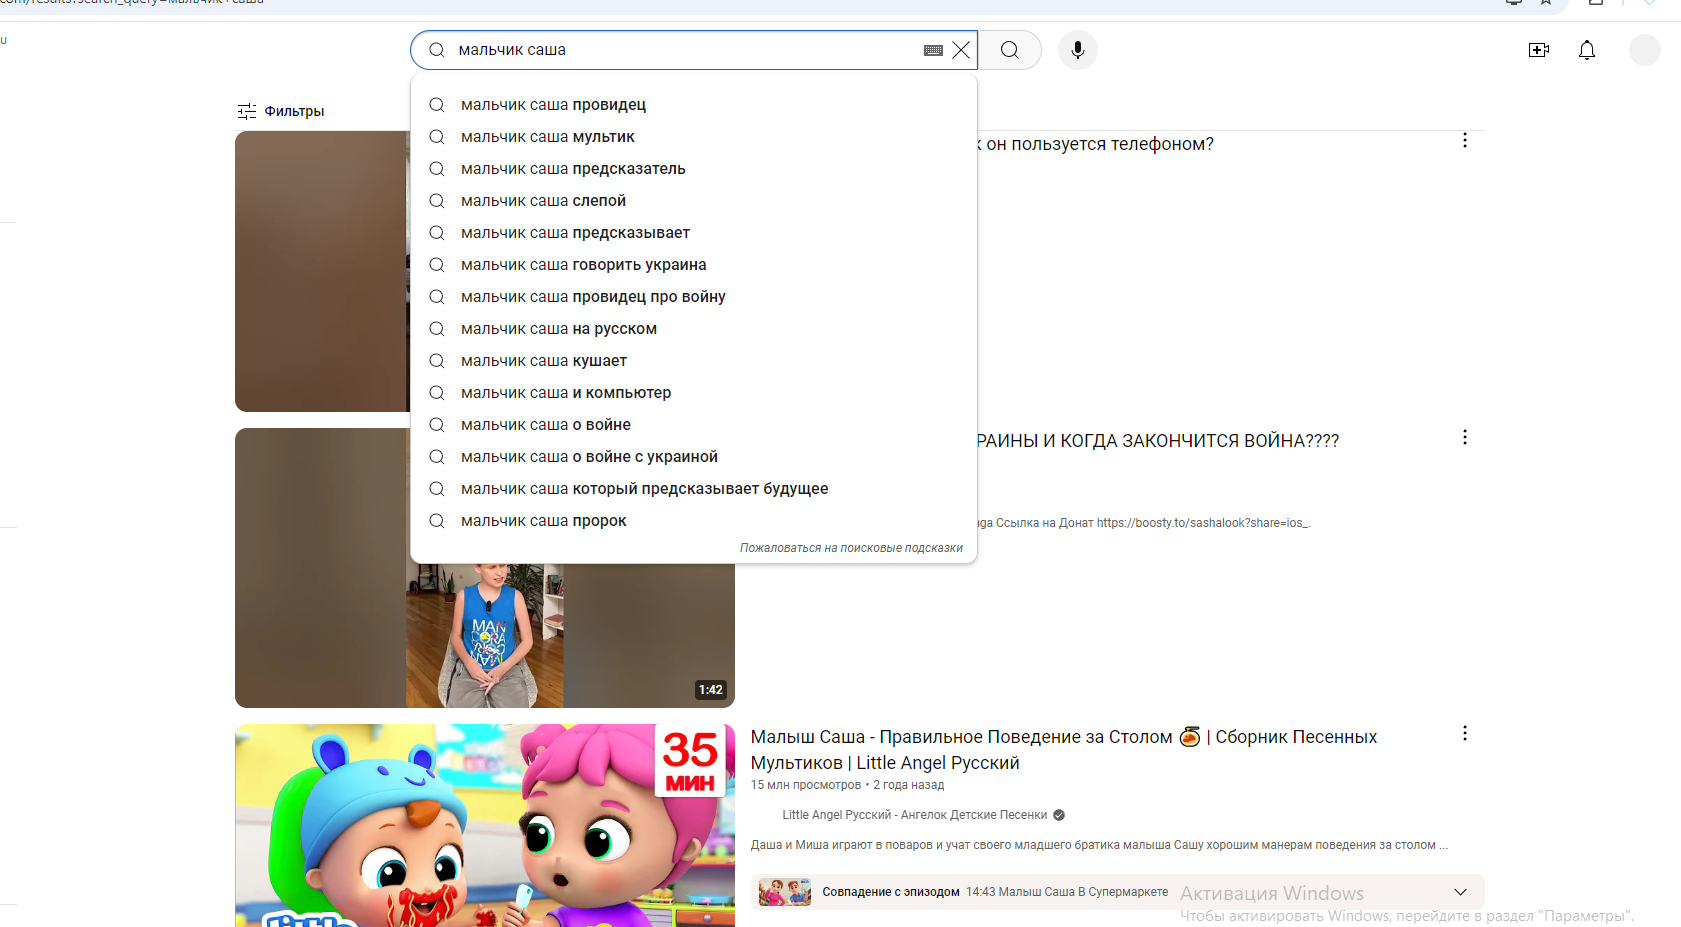Open more options for Малыш Саша video
Viewport: 1681px width, 927px height.
[x=1464, y=734]
